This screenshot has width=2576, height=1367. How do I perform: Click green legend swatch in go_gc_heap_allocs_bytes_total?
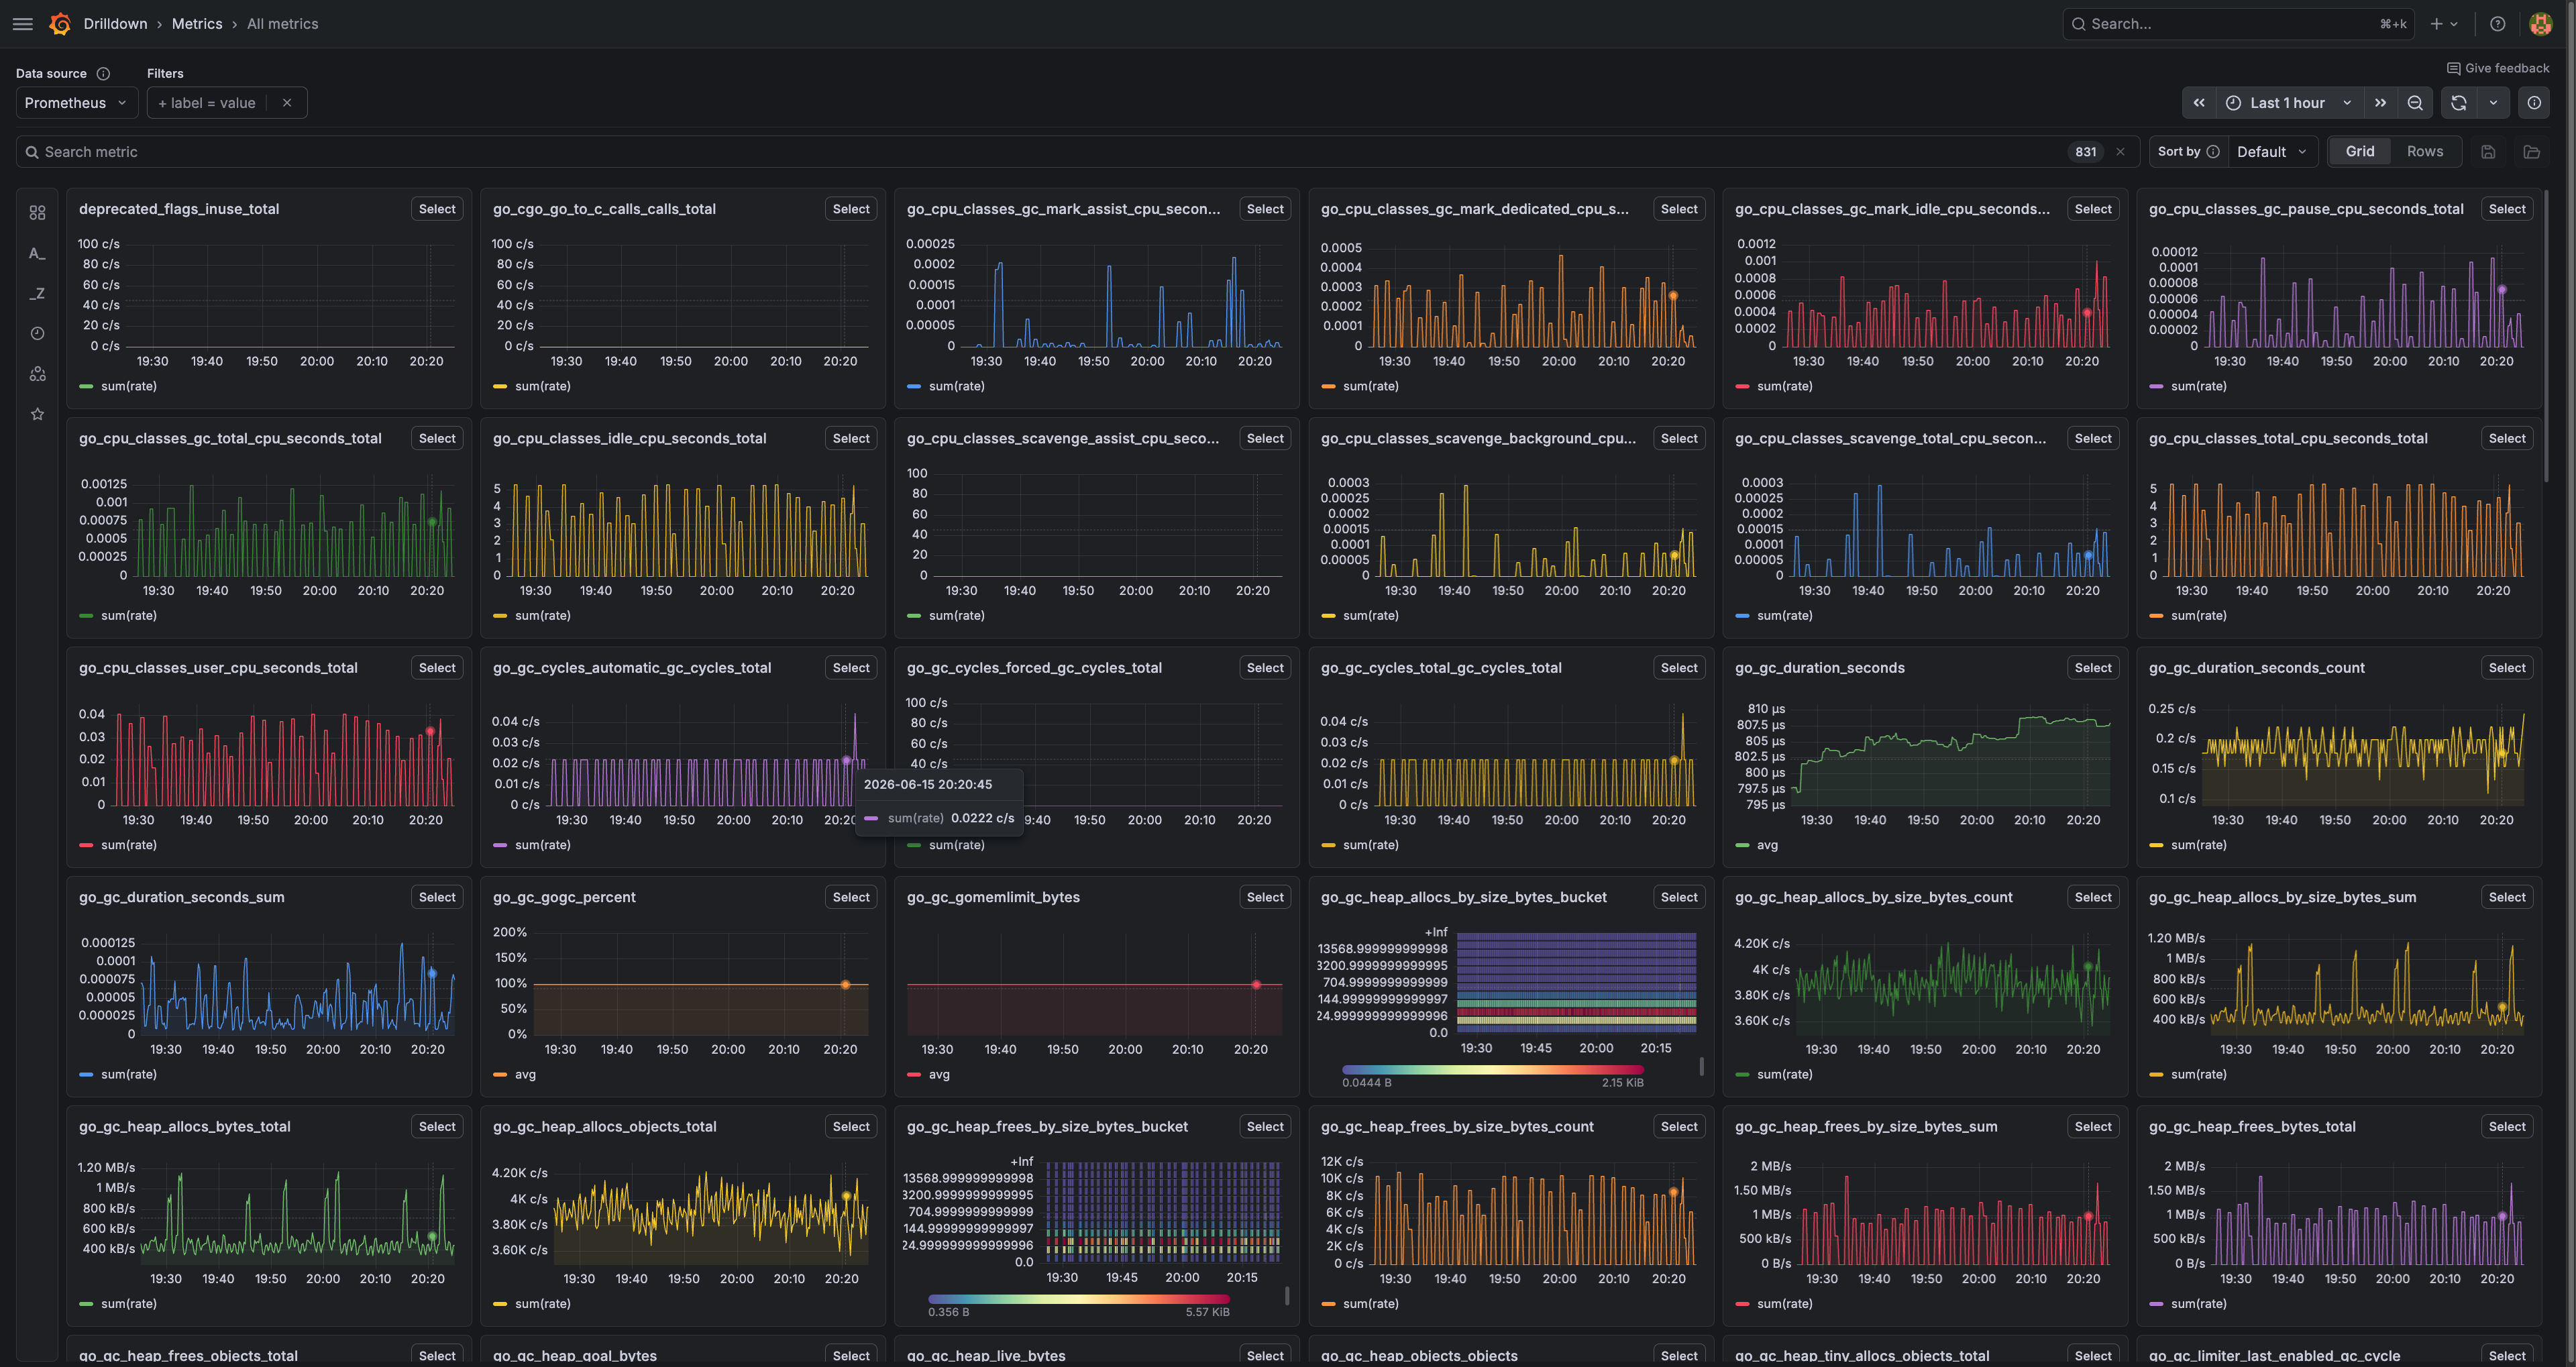[86, 1303]
